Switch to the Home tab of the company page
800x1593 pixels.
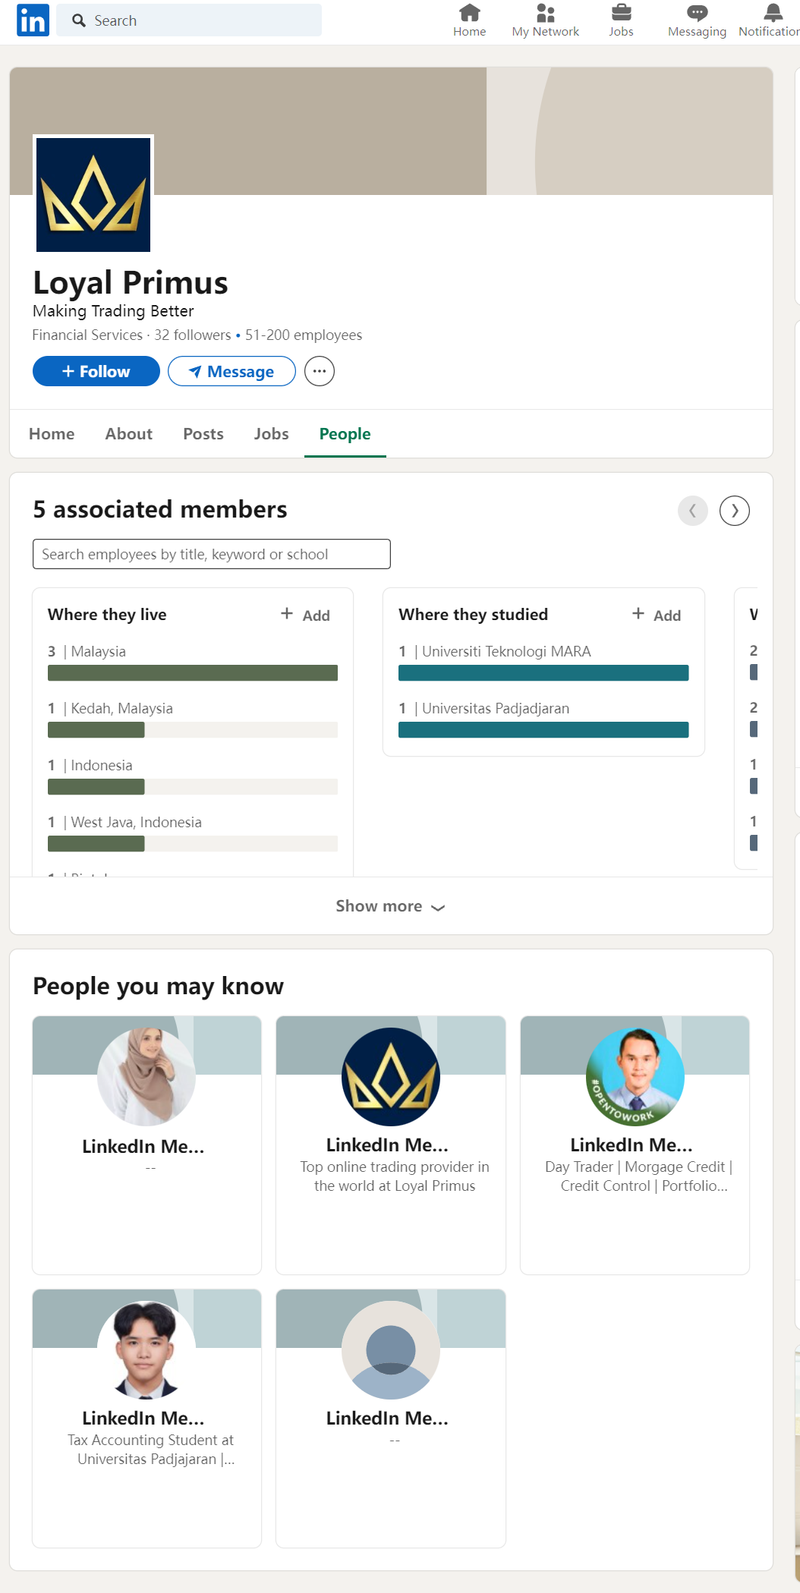[52, 434]
